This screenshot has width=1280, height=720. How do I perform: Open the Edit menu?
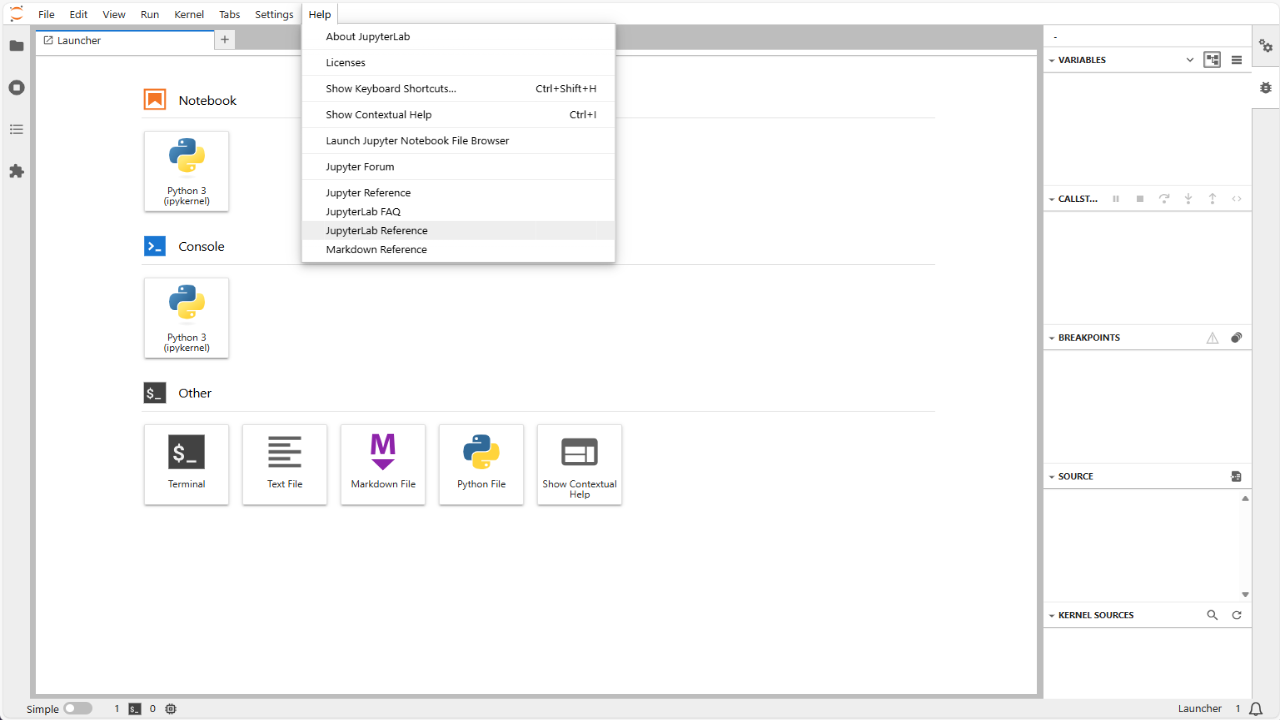coord(79,14)
